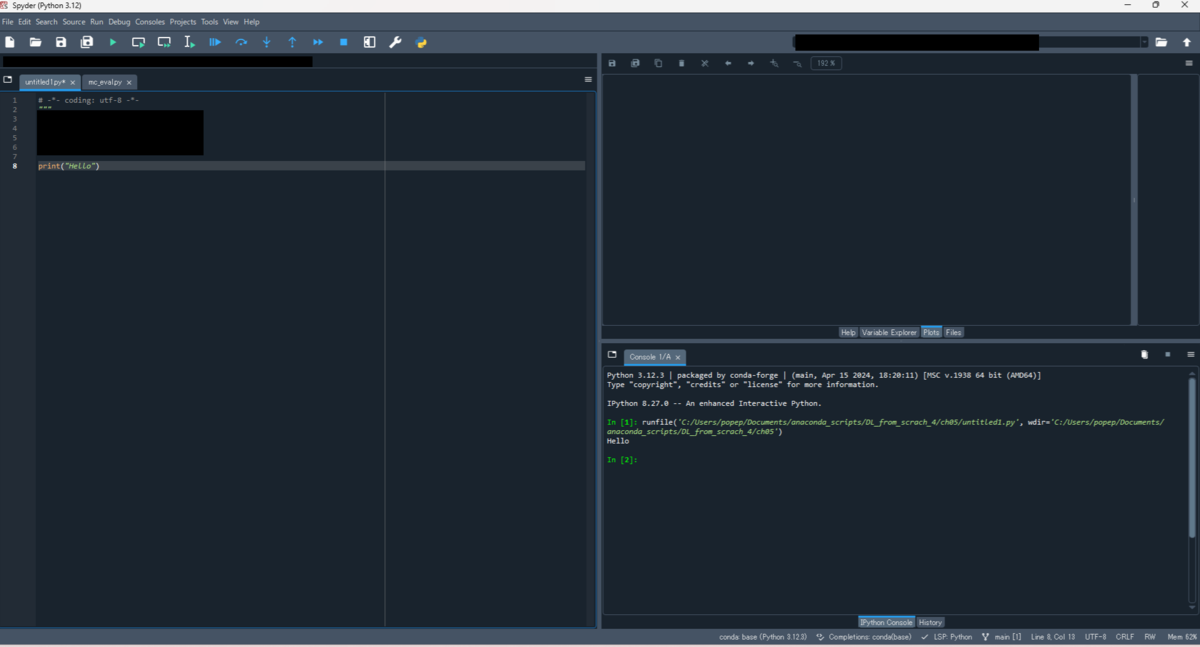Image resolution: width=1200 pixels, height=647 pixels.
Task: Open the Projects menu
Action: [183, 22]
